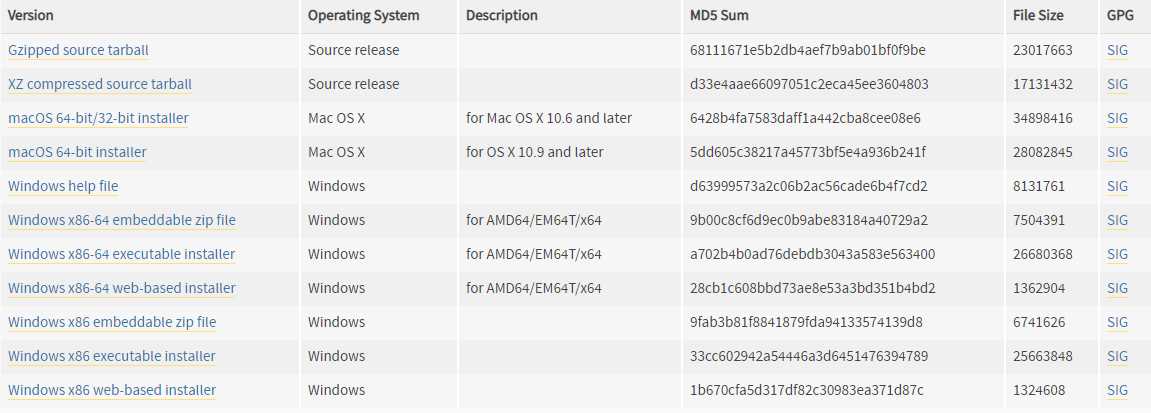Click the File Size column header
This screenshot has height=413, width=1151.
1038,15
